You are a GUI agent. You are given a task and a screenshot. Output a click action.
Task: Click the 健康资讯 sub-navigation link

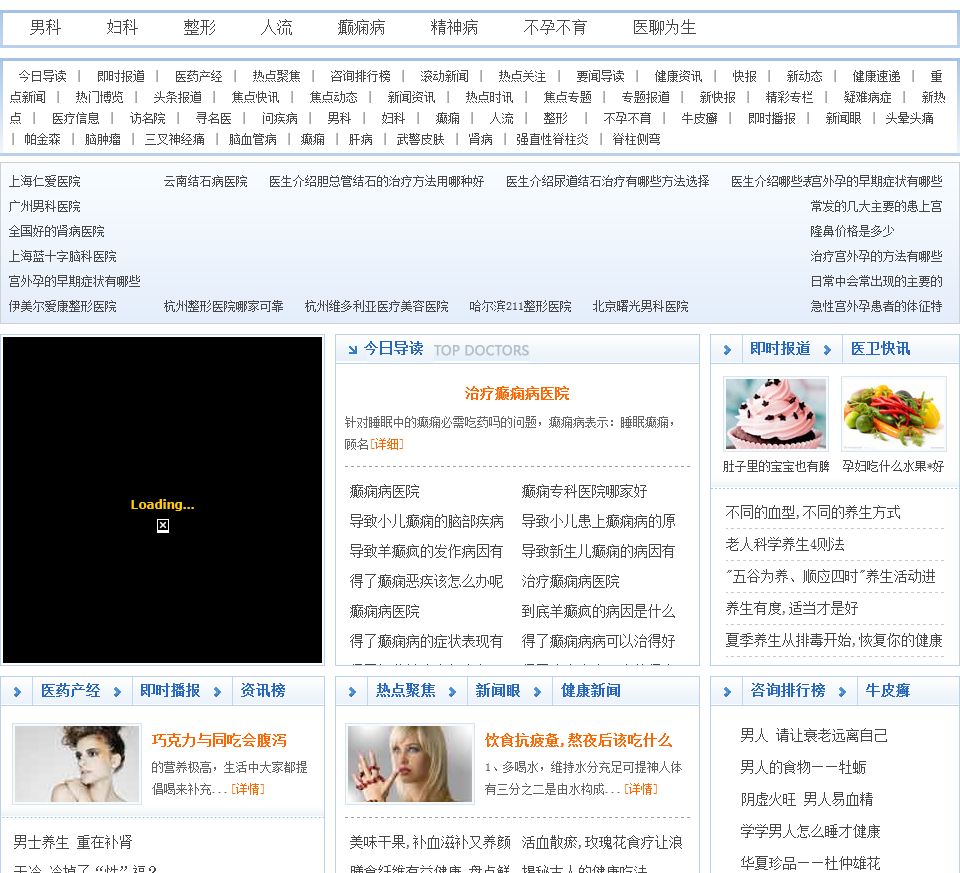click(678, 76)
